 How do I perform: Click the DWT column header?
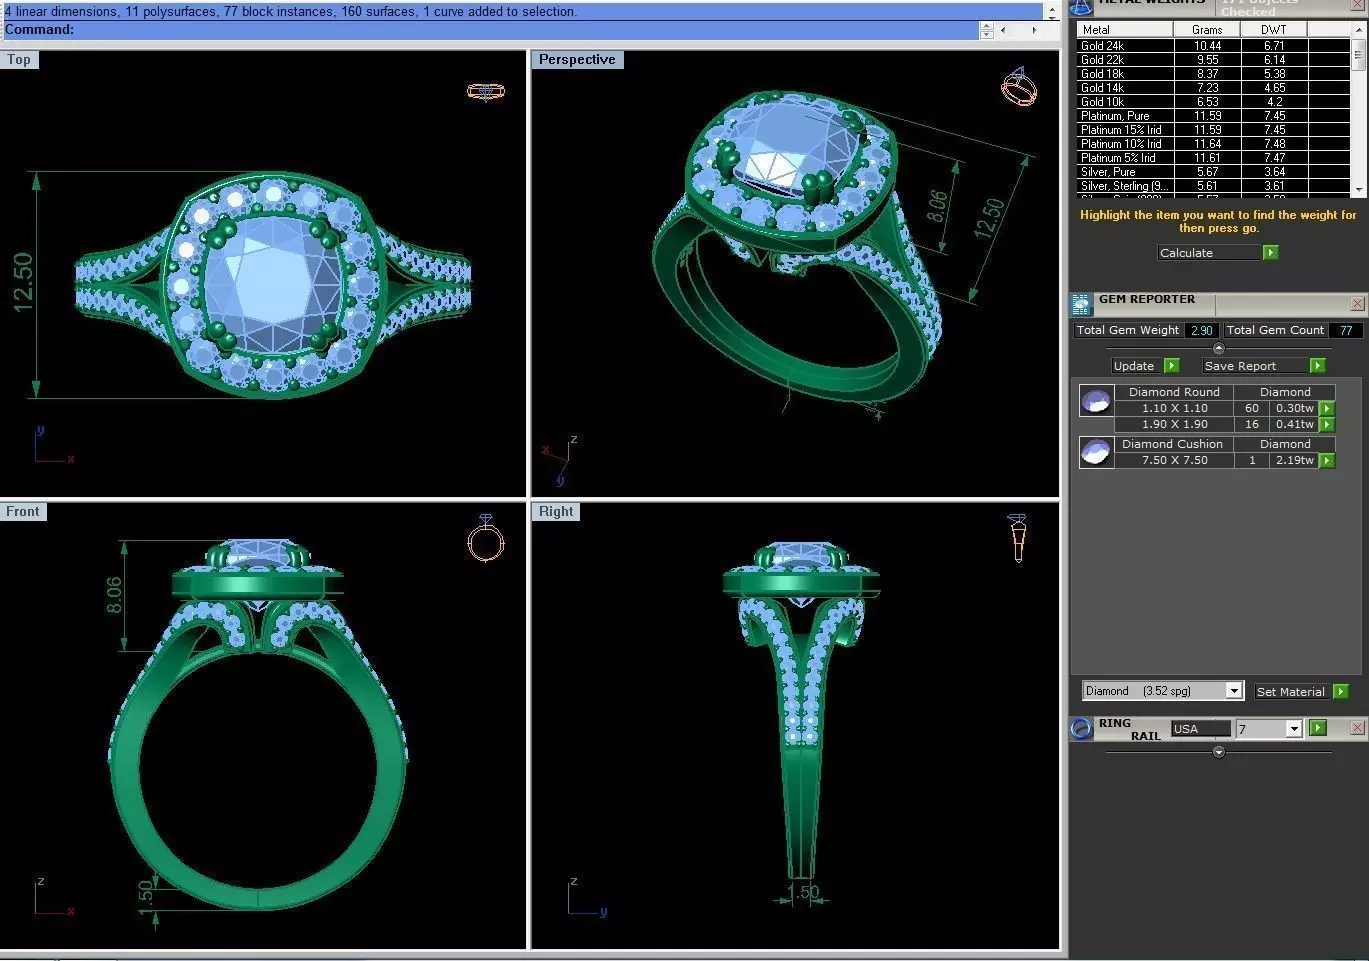click(1274, 30)
